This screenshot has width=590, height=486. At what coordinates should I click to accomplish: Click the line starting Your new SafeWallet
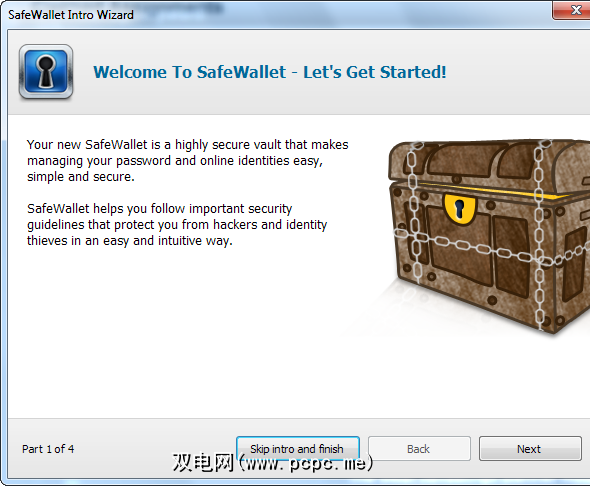pyautogui.click(x=187, y=145)
